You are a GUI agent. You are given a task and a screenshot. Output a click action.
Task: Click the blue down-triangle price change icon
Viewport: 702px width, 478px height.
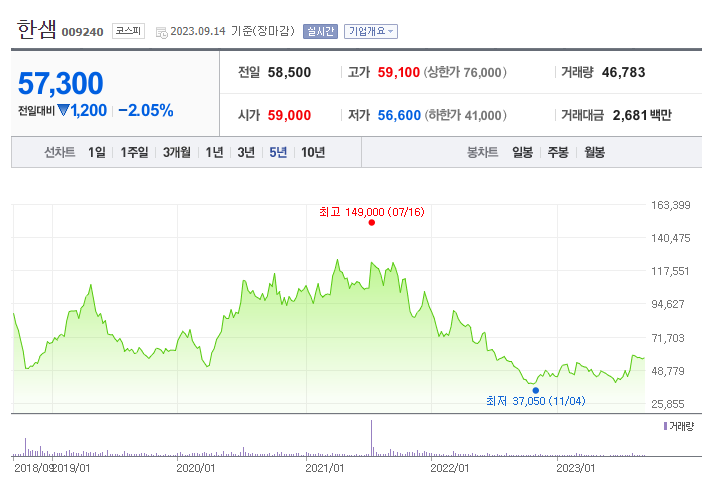(64, 110)
